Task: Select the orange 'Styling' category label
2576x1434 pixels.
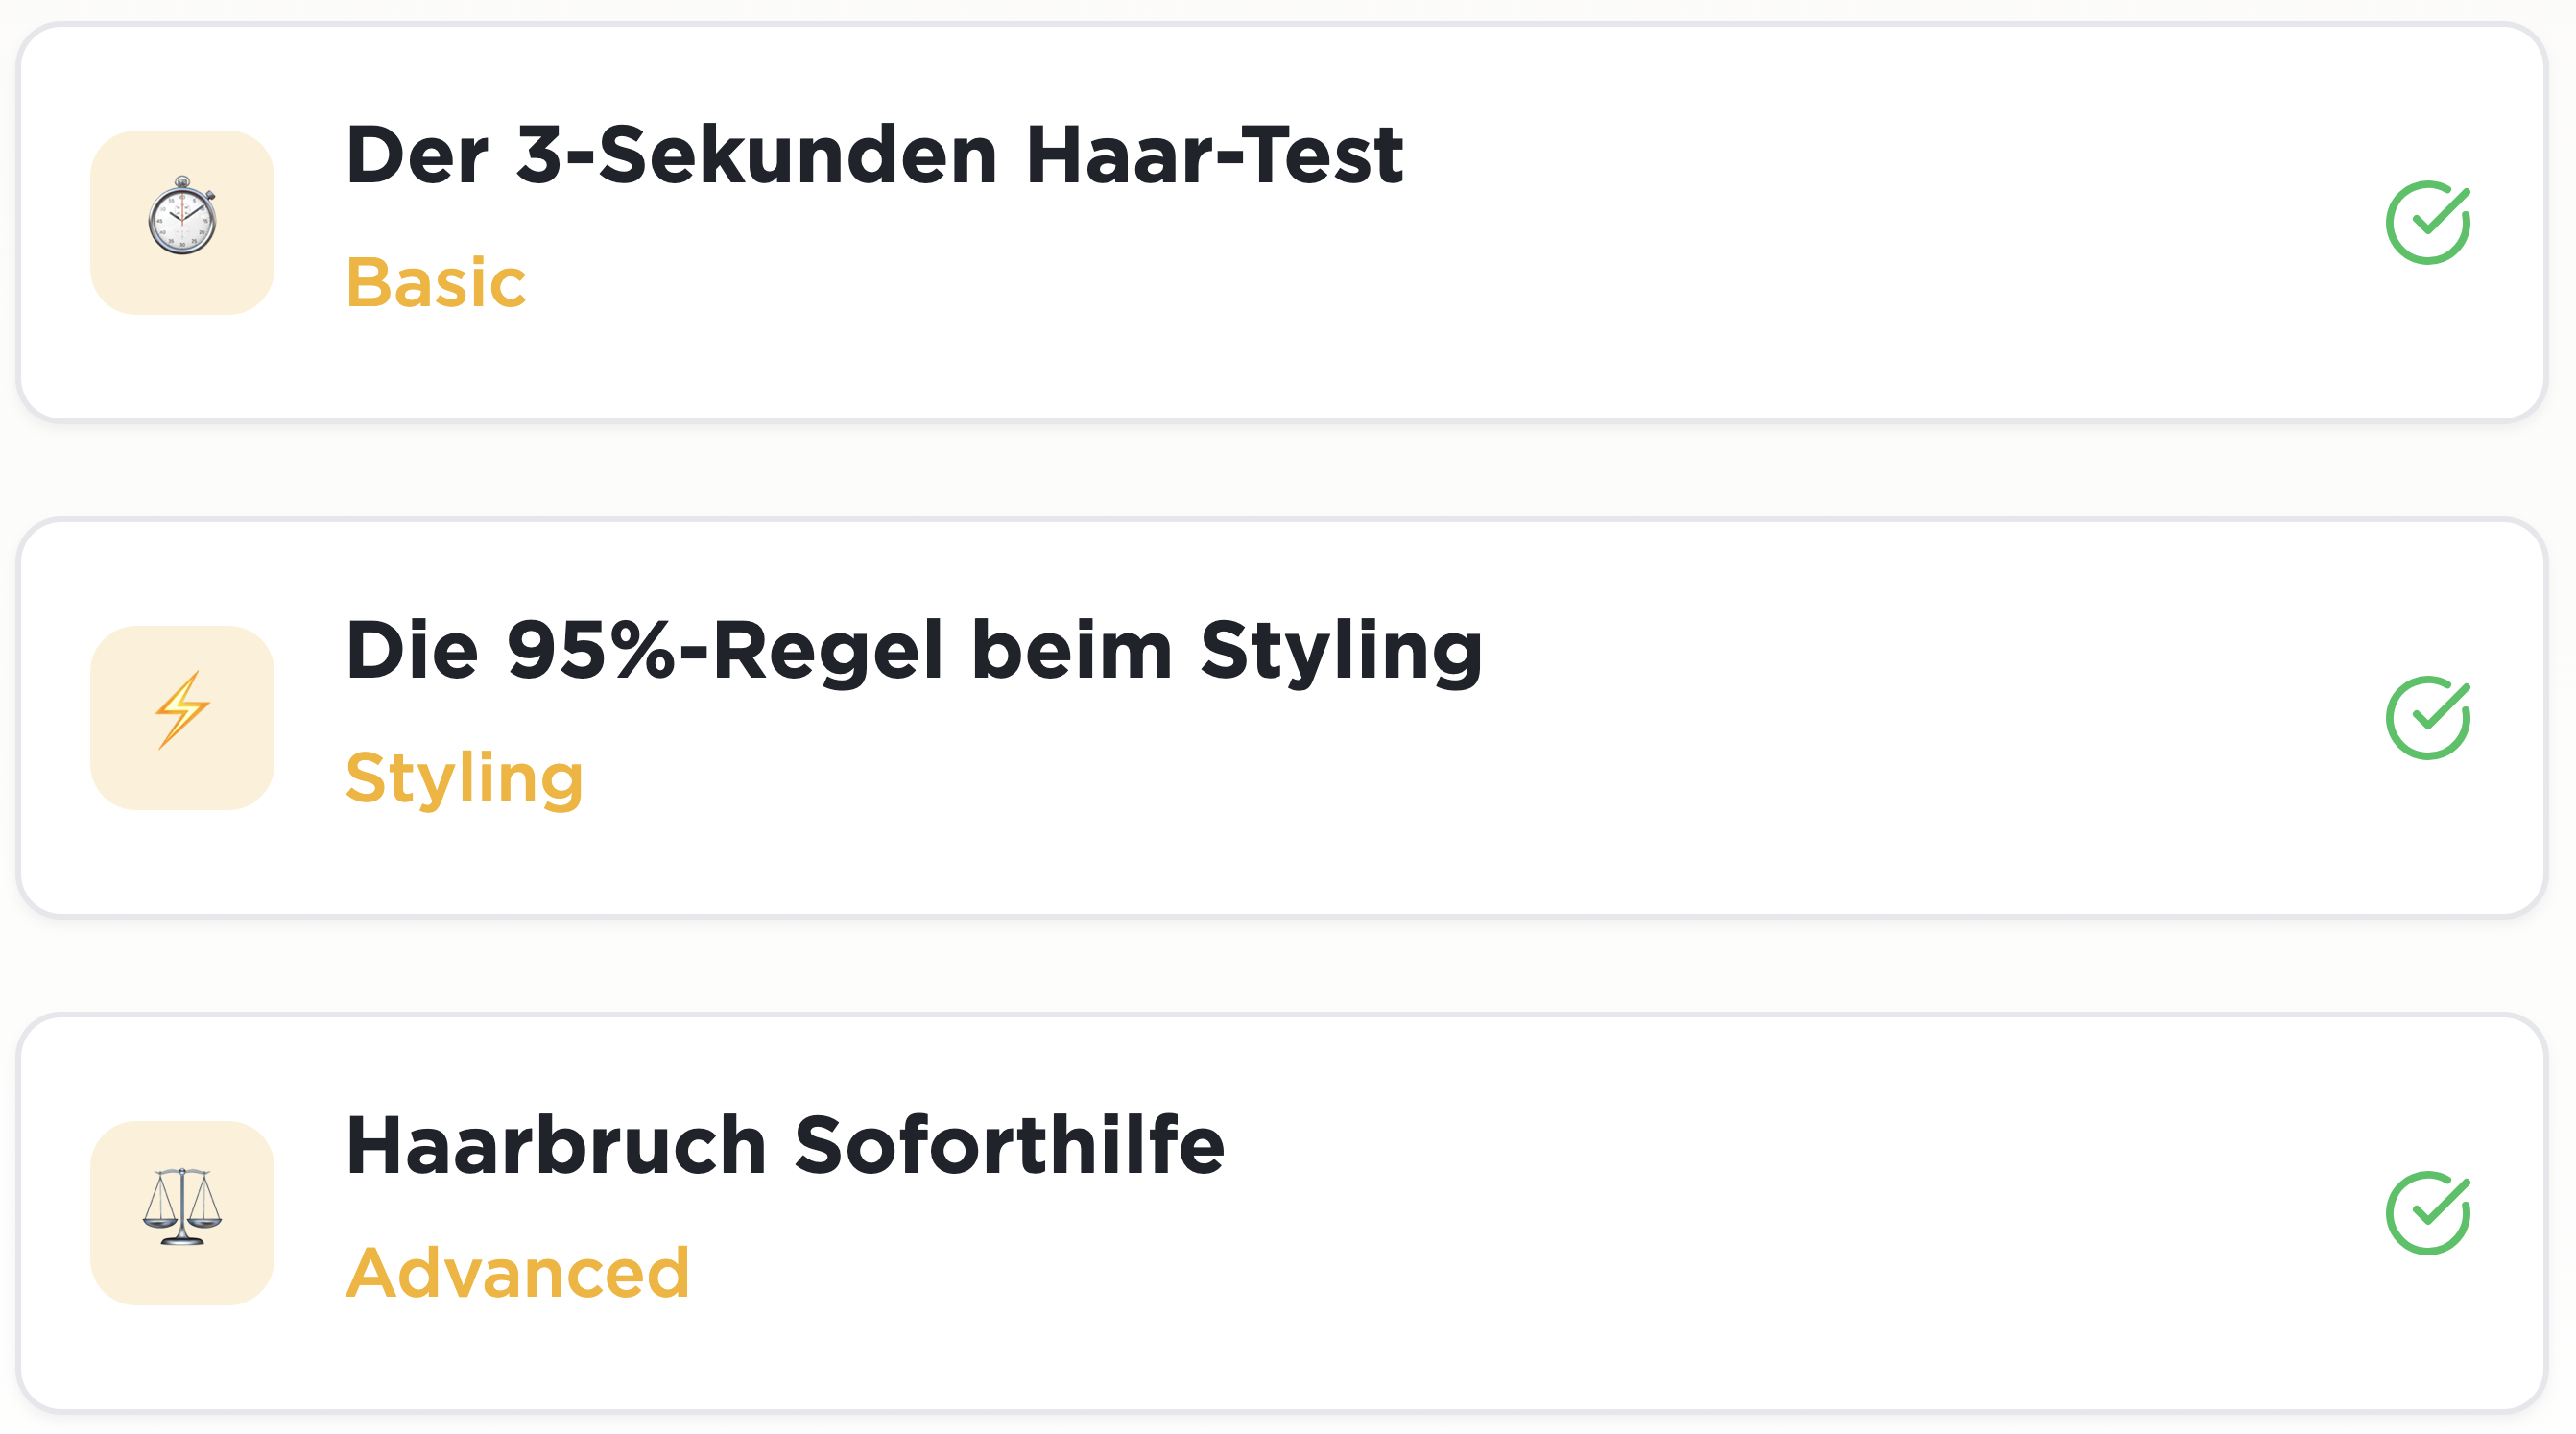Action: (464, 779)
